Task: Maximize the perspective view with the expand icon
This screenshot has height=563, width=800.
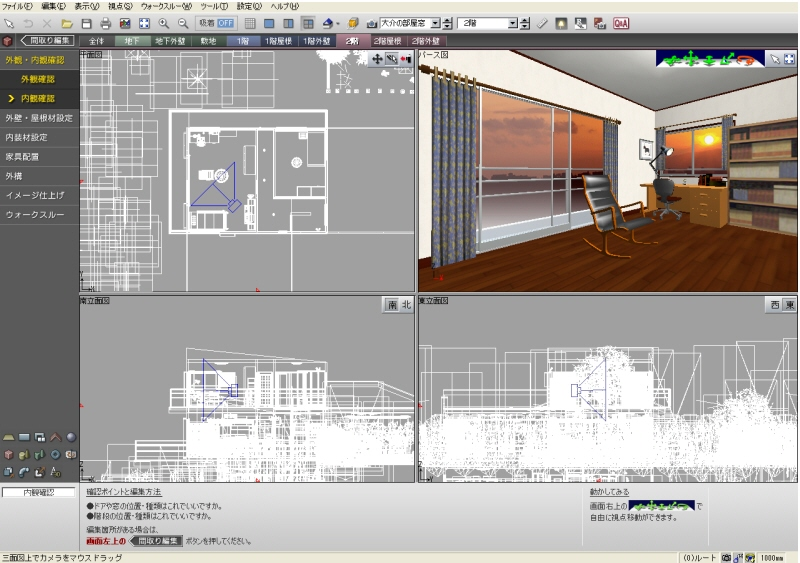Action: 789,59
